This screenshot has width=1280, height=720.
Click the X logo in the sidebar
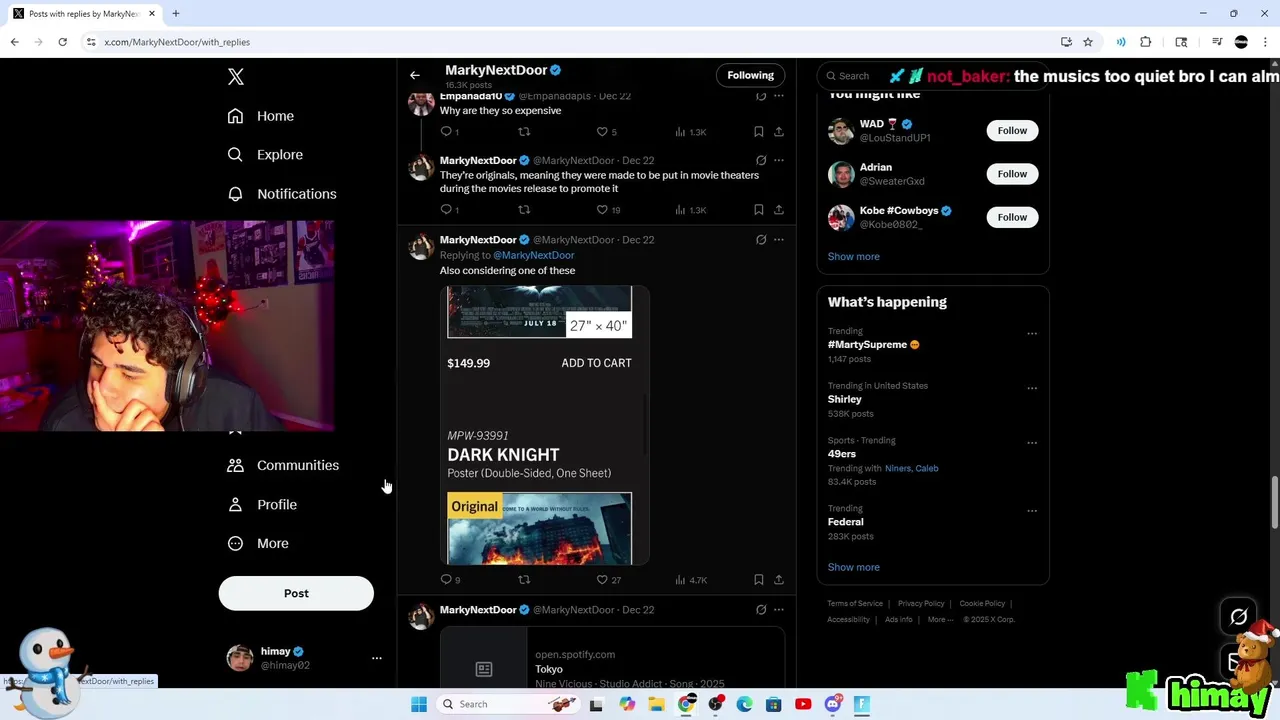click(236, 77)
